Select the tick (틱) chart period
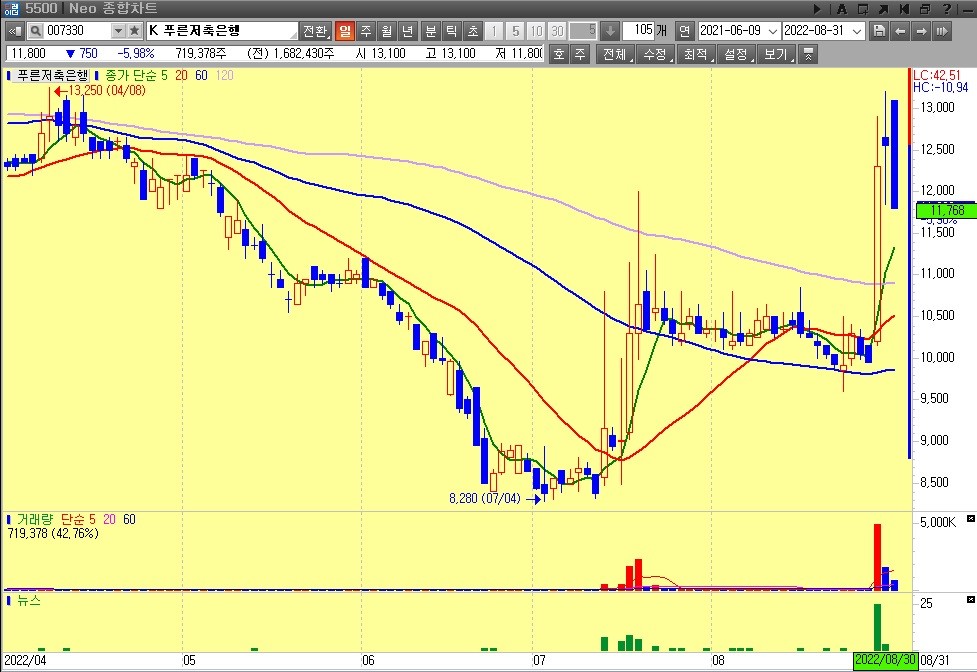Image resolution: width=977 pixels, height=672 pixels. [x=452, y=31]
